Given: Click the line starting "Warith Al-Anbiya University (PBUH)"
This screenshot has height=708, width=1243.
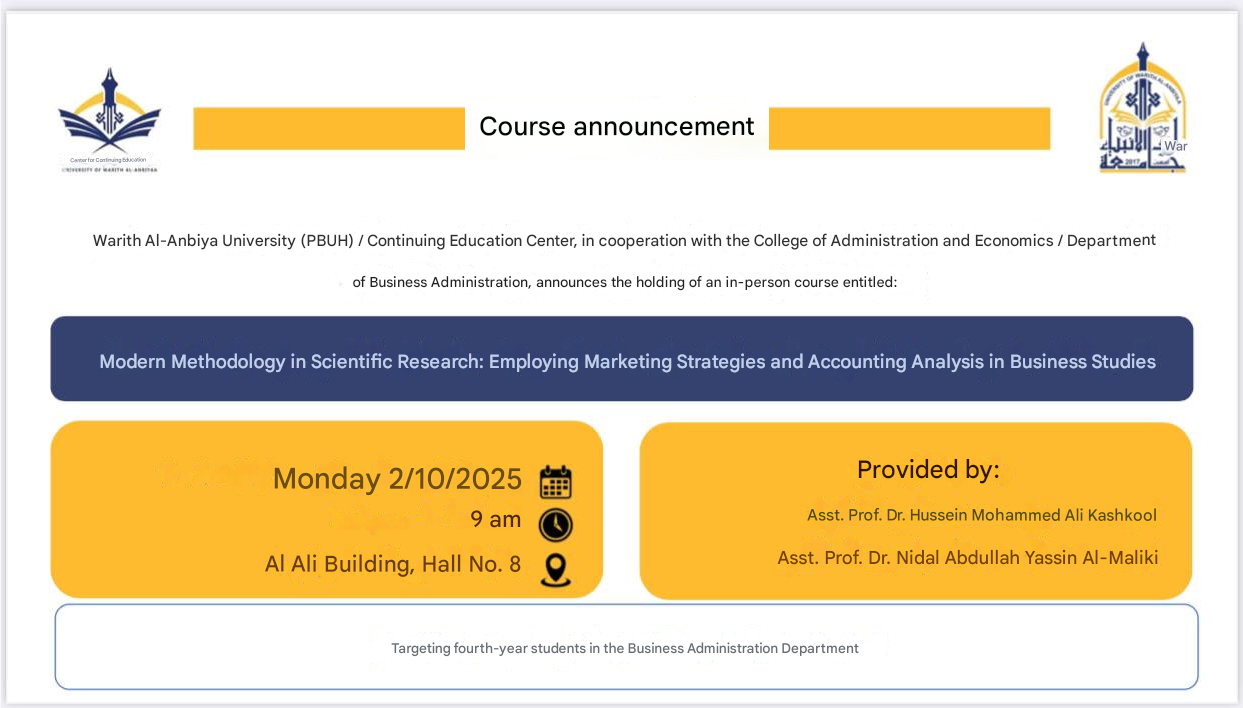Looking at the screenshot, I should (x=623, y=241).
